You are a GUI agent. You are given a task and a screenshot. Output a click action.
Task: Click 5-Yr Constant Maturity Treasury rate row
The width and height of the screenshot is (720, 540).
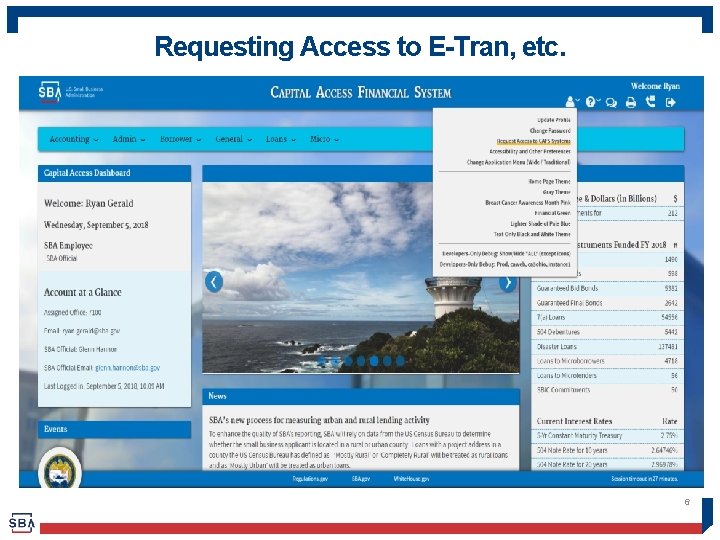click(x=607, y=435)
